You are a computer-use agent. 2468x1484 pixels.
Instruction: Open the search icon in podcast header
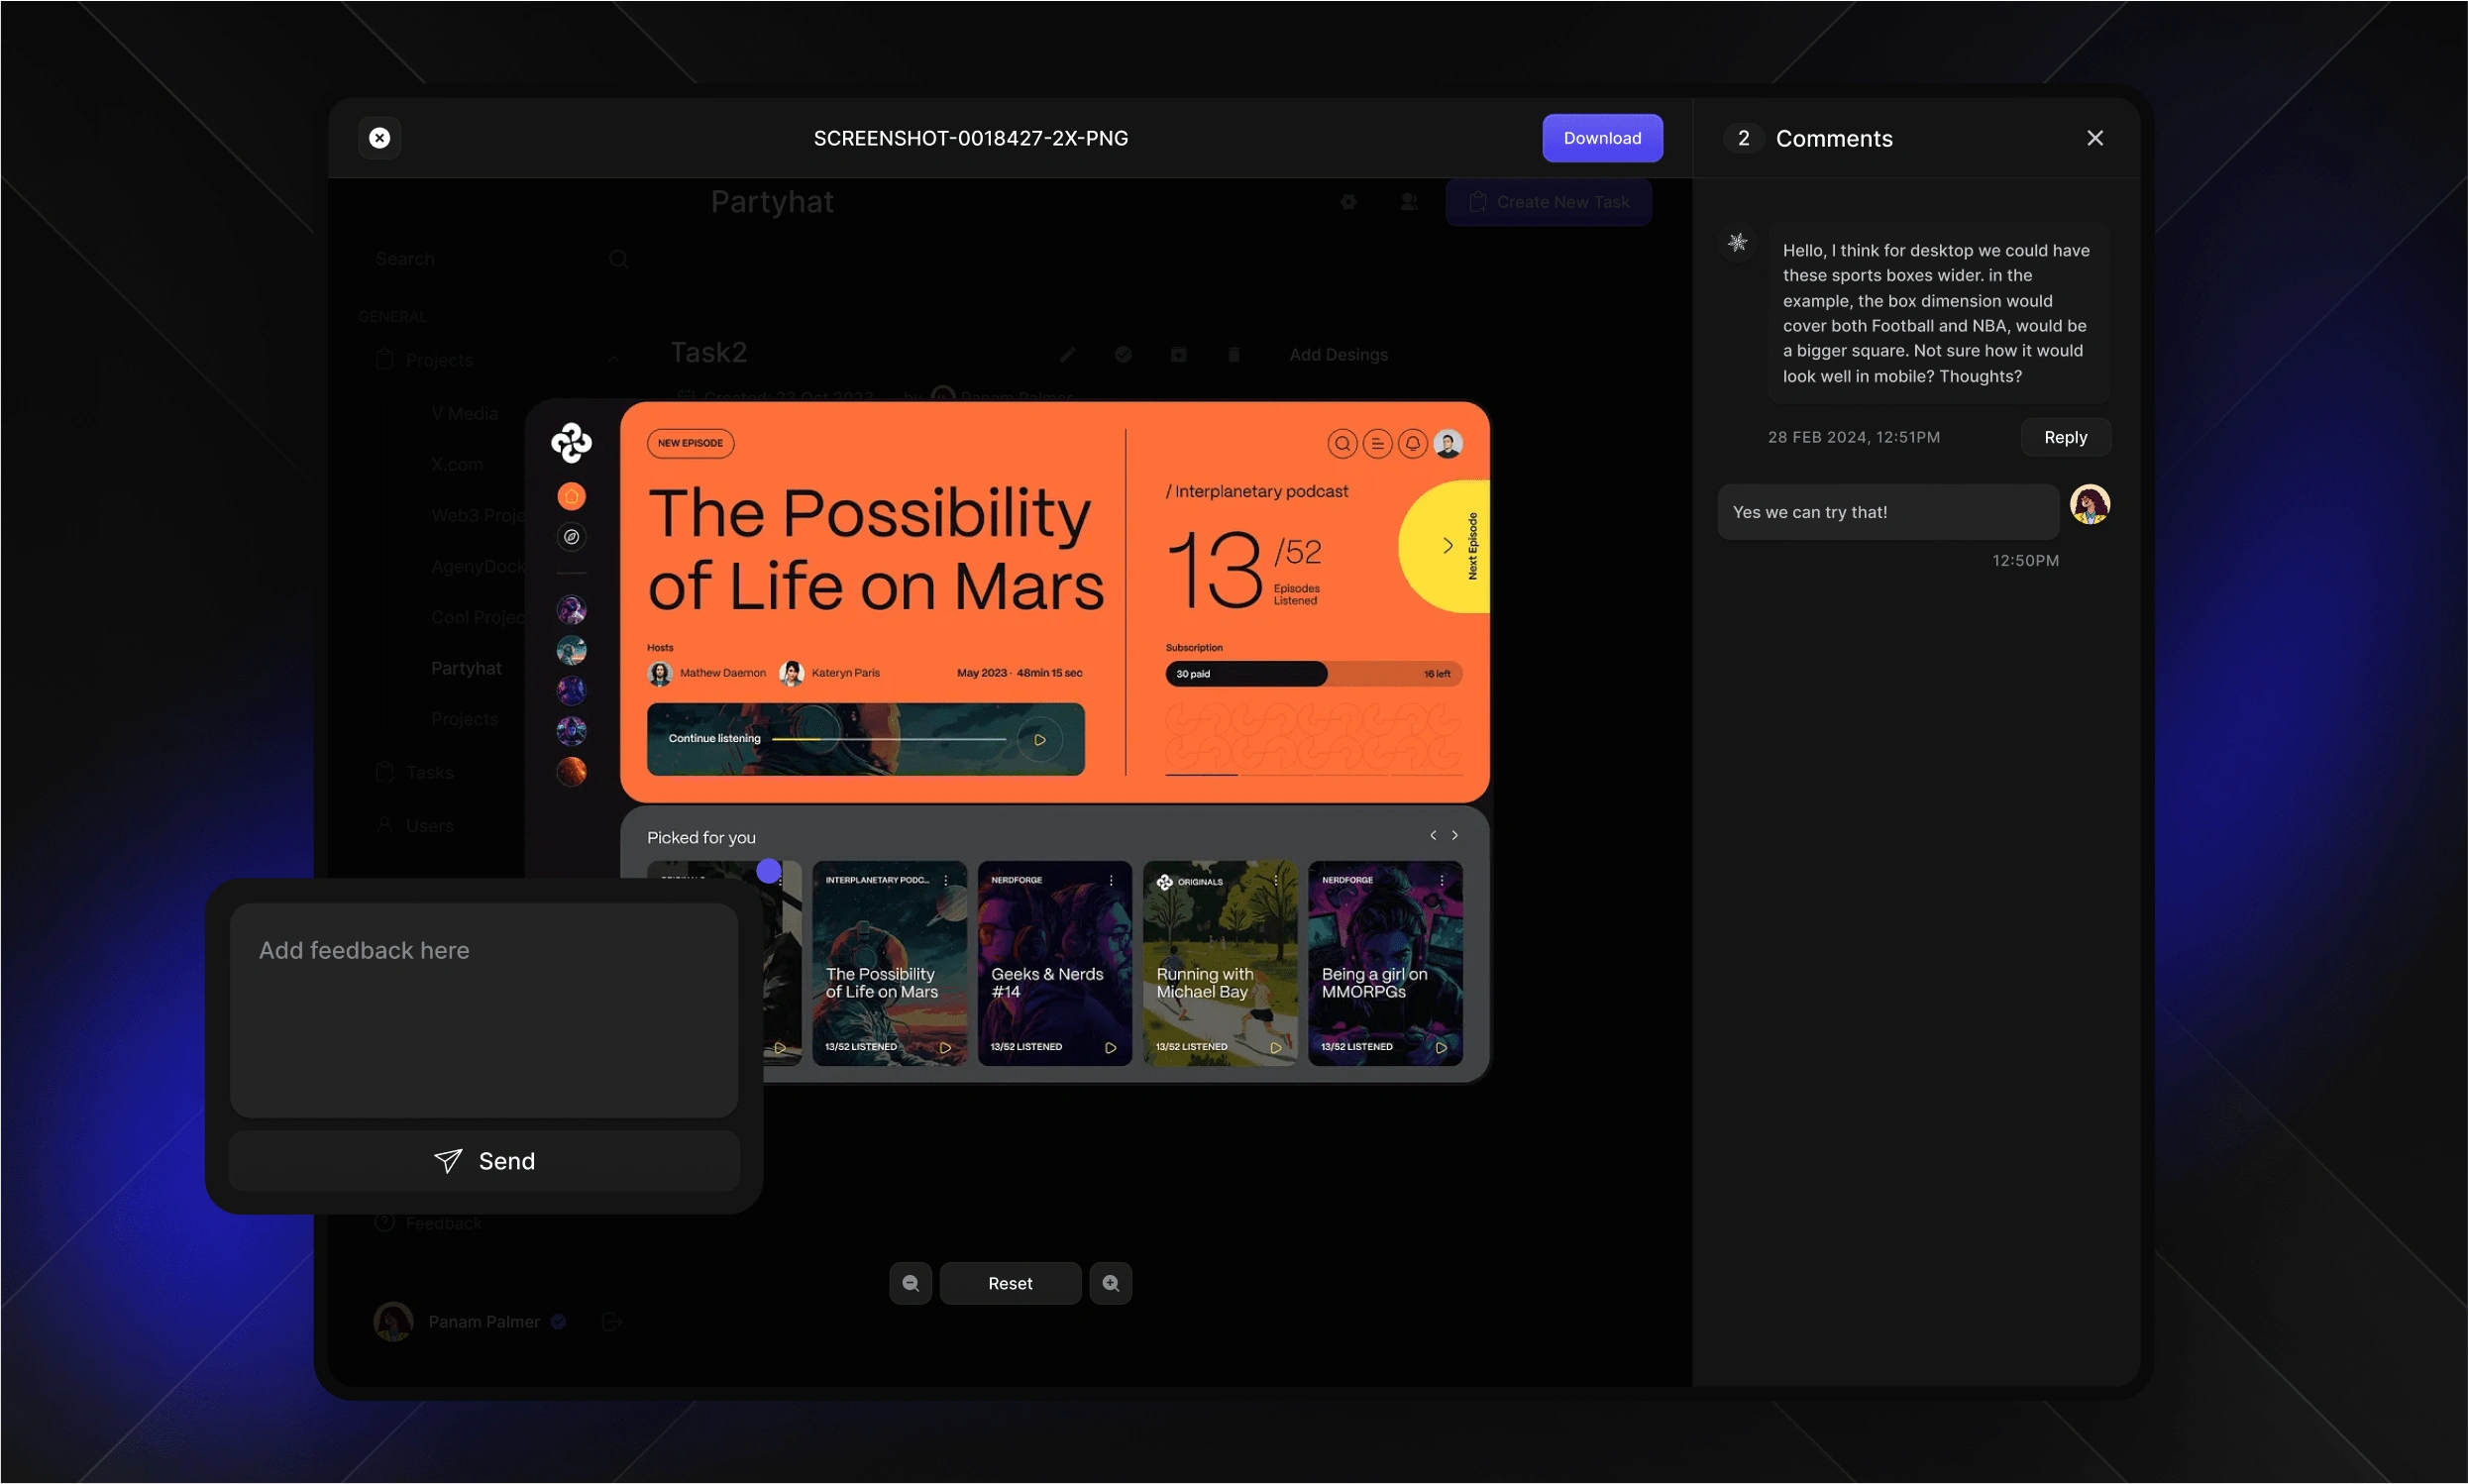pos(1341,443)
